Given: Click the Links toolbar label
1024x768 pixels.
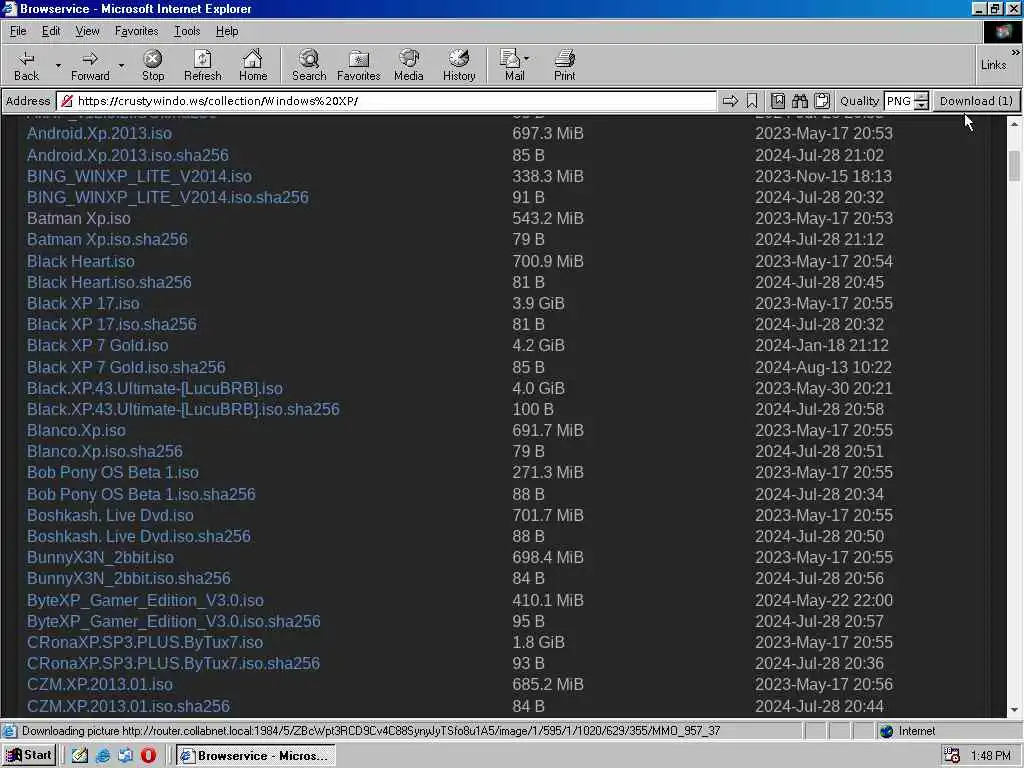Looking at the screenshot, I should (993, 65).
